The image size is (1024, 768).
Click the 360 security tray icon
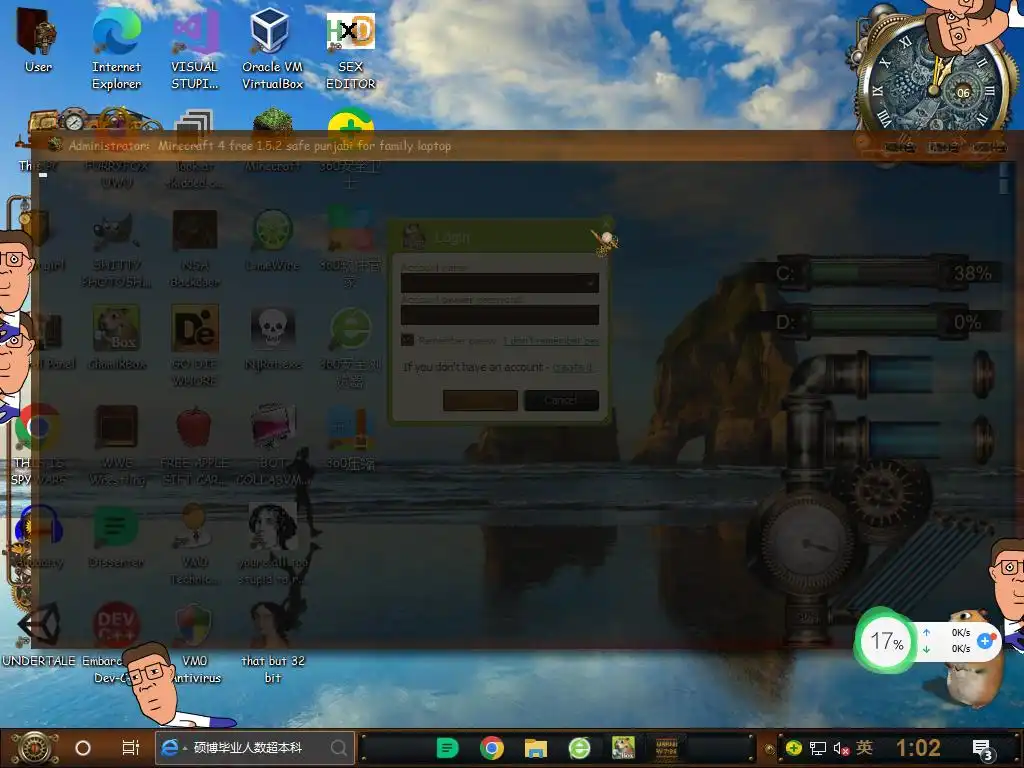tap(793, 748)
